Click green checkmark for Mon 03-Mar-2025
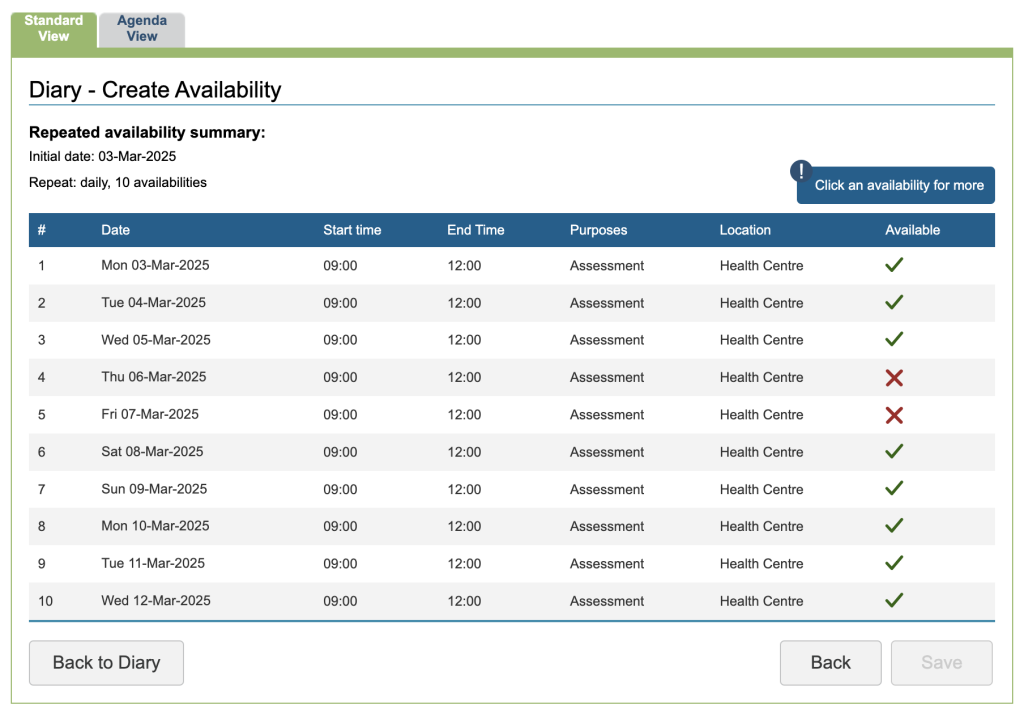The width and height of the screenshot is (1024, 714). [894, 265]
